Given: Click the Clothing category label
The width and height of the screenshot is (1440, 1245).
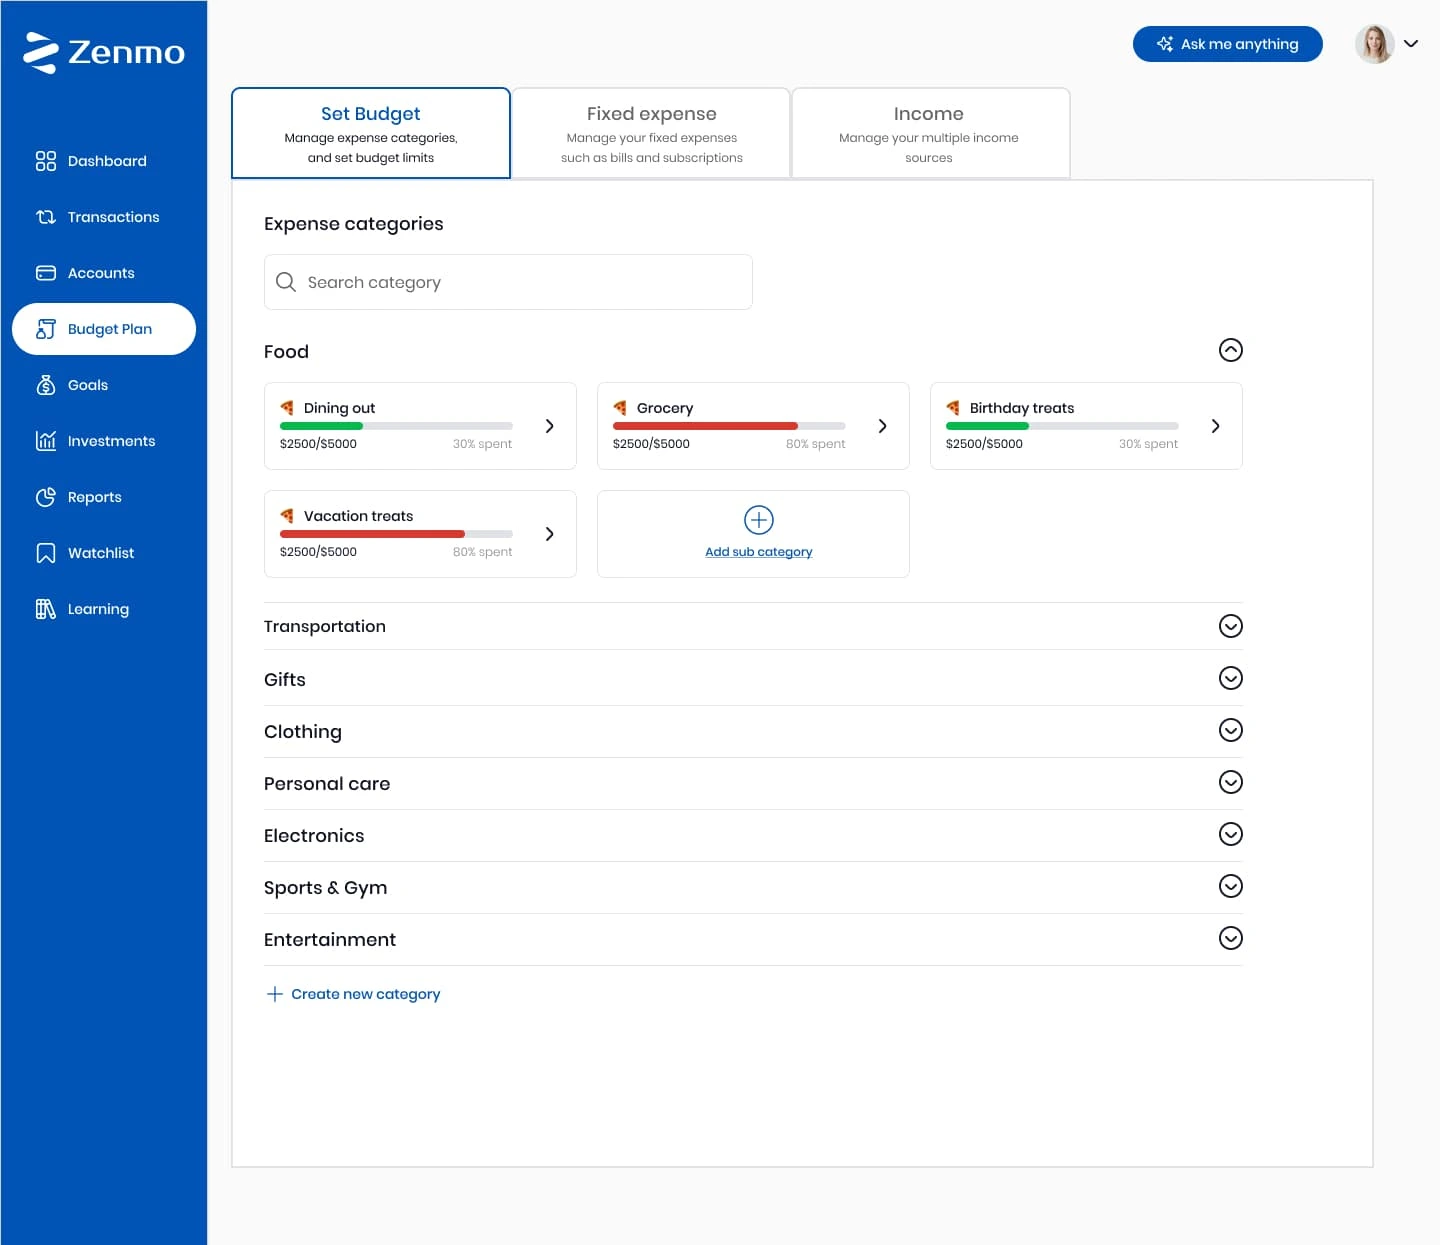Looking at the screenshot, I should (303, 732).
